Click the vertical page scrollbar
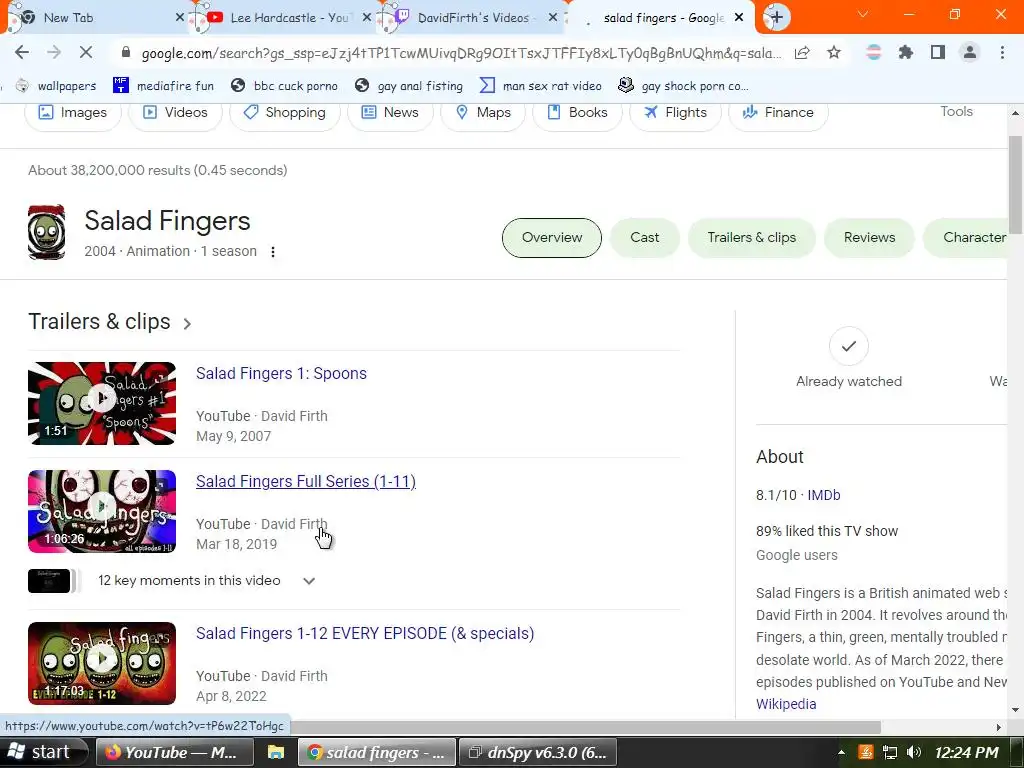This screenshot has height=768, width=1024. 1015,185
